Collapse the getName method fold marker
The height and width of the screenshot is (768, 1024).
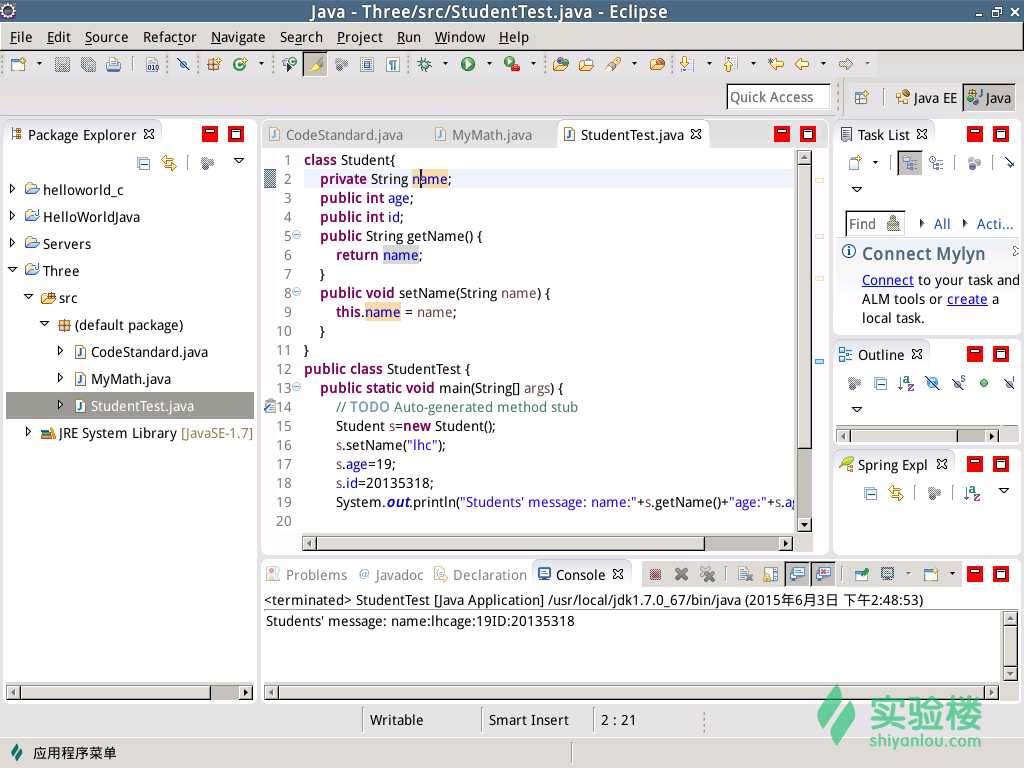click(x=296, y=234)
